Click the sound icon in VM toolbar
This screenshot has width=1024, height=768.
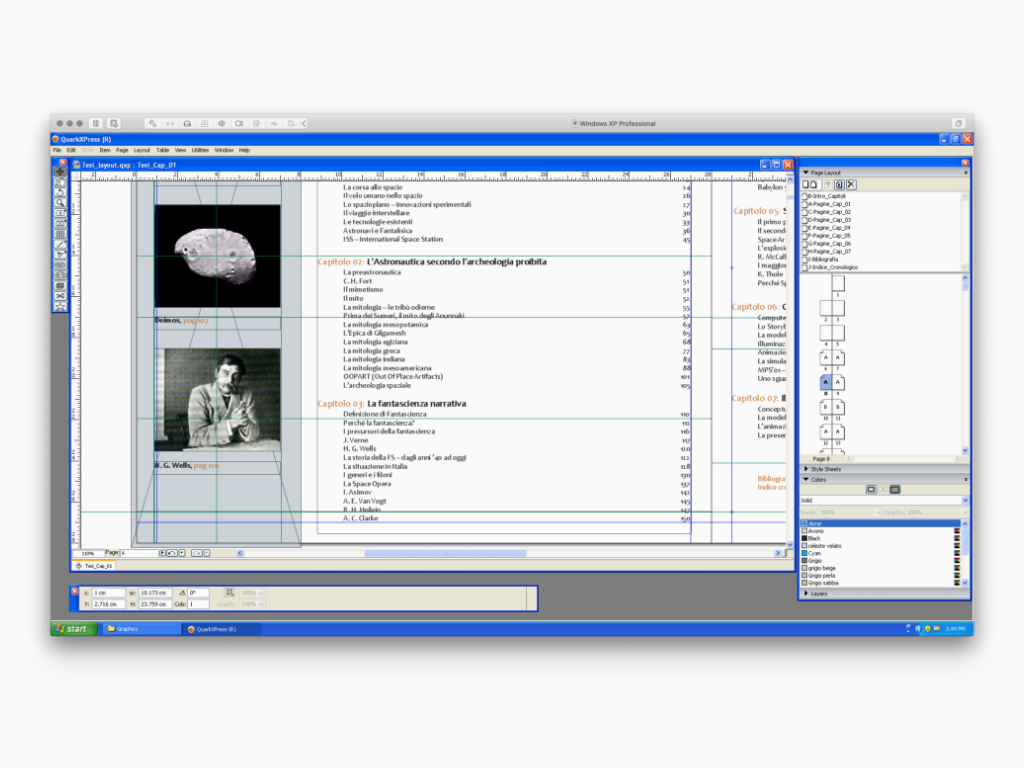point(222,123)
